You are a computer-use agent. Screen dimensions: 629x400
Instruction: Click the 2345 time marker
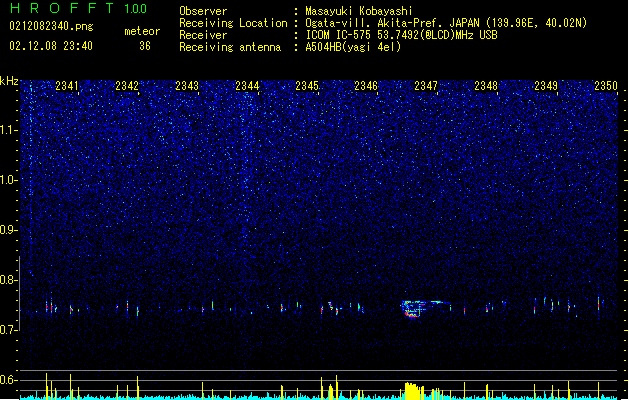point(307,86)
